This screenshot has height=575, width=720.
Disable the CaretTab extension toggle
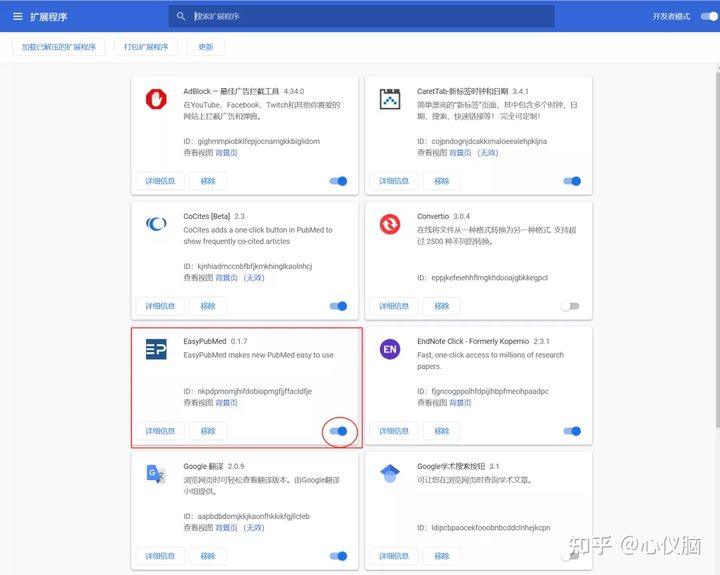pyautogui.click(x=572, y=181)
